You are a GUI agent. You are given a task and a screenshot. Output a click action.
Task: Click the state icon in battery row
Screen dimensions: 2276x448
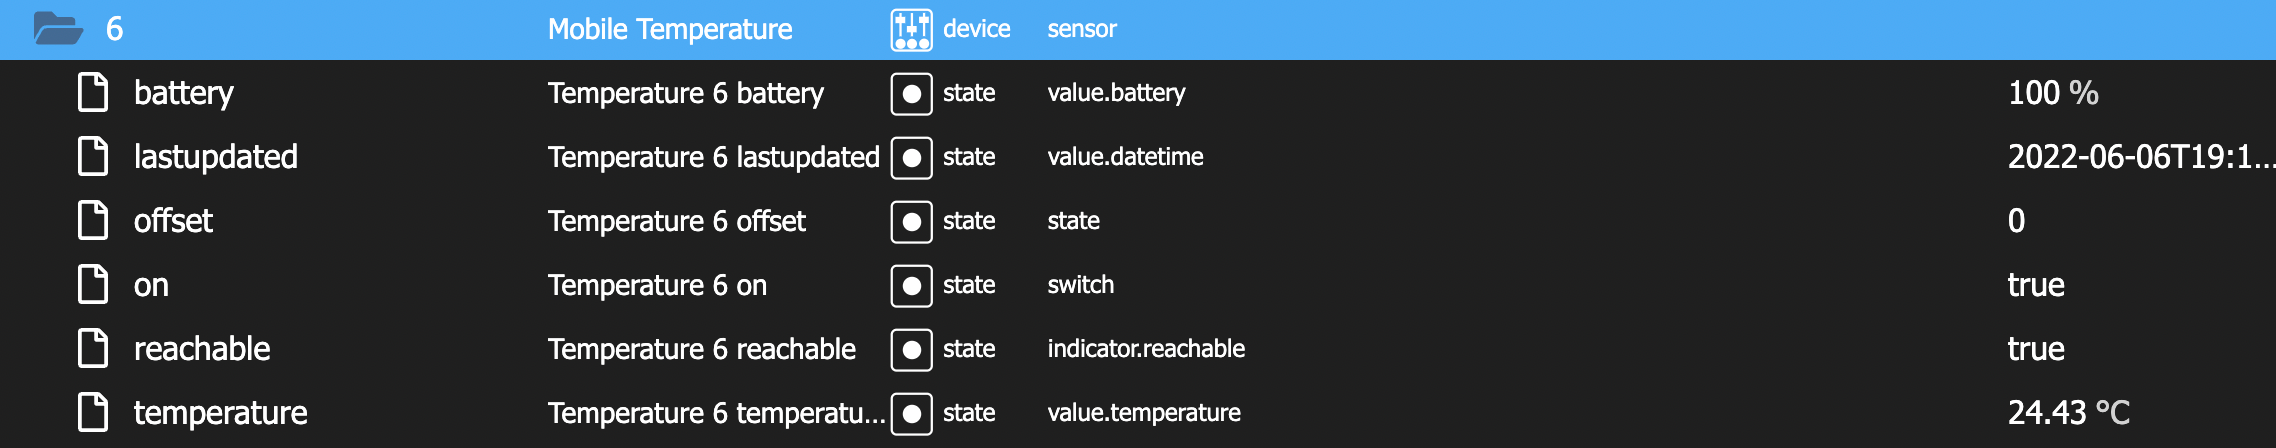(x=911, y=94)
